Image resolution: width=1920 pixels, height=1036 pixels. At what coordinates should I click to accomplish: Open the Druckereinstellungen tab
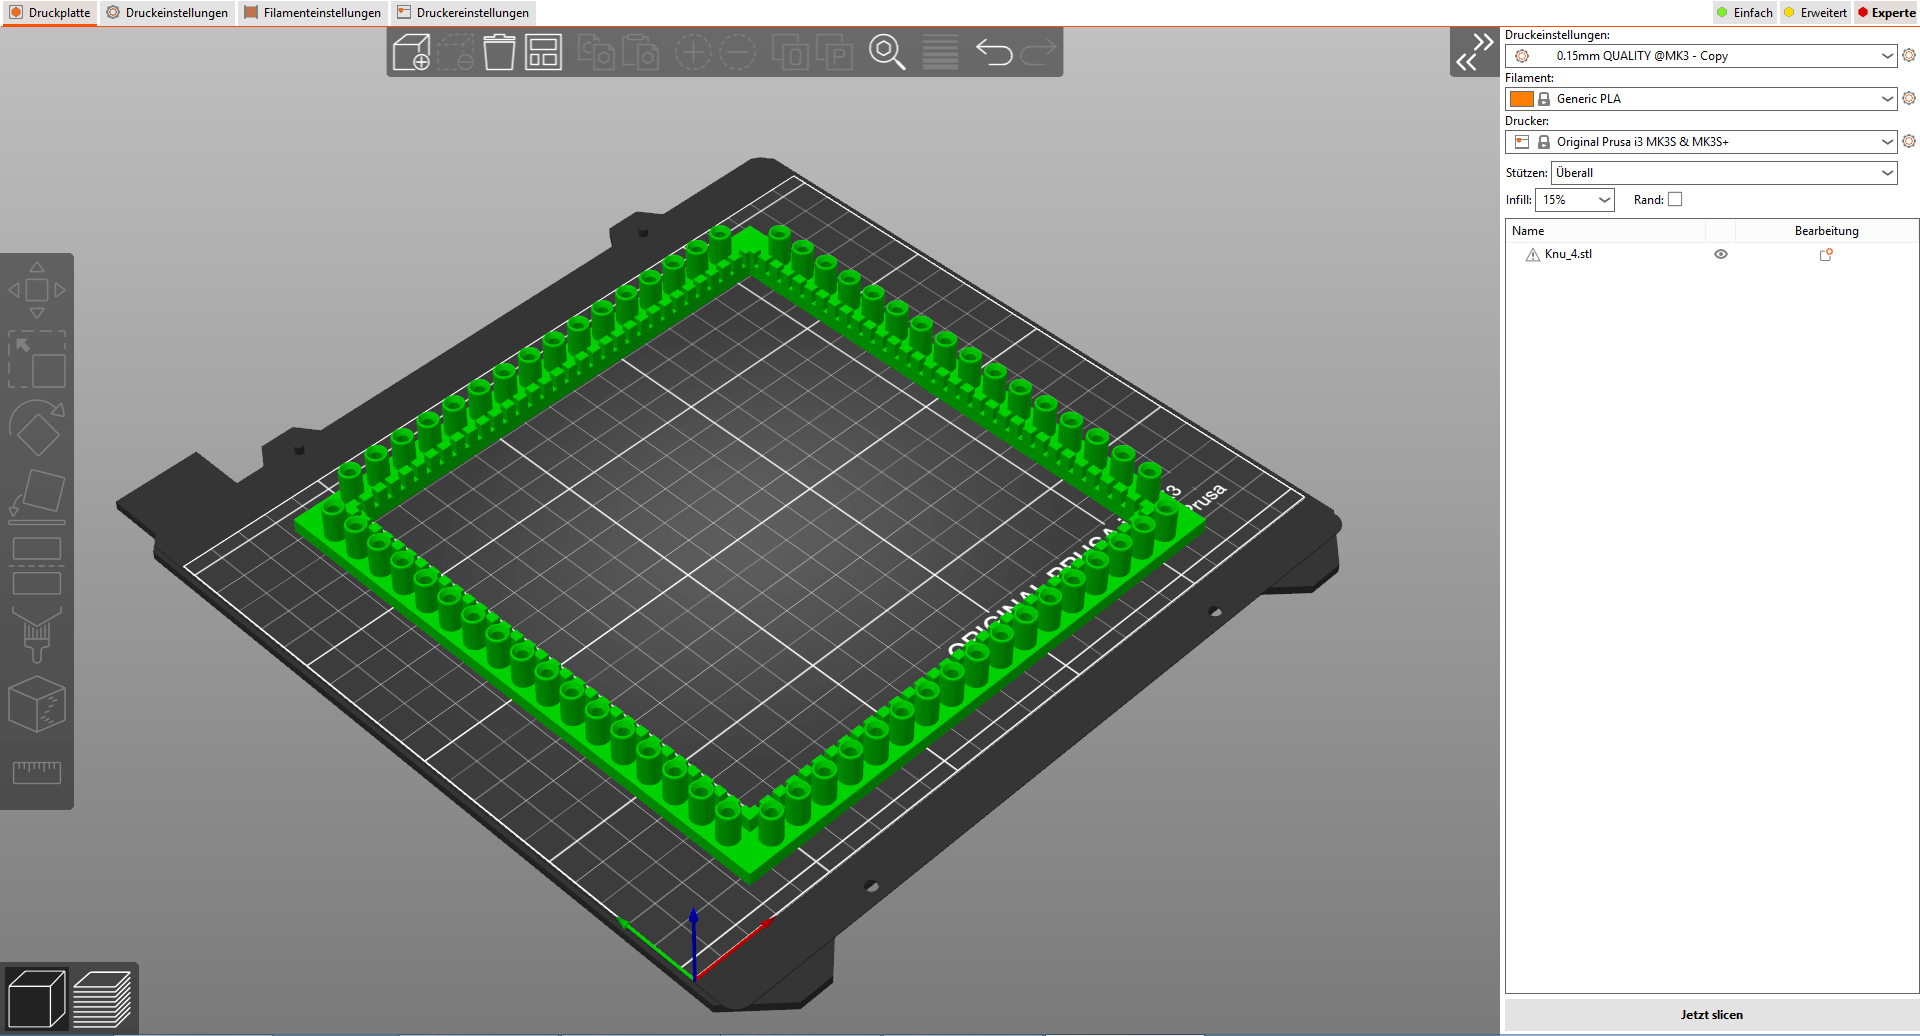coord(463,13)
